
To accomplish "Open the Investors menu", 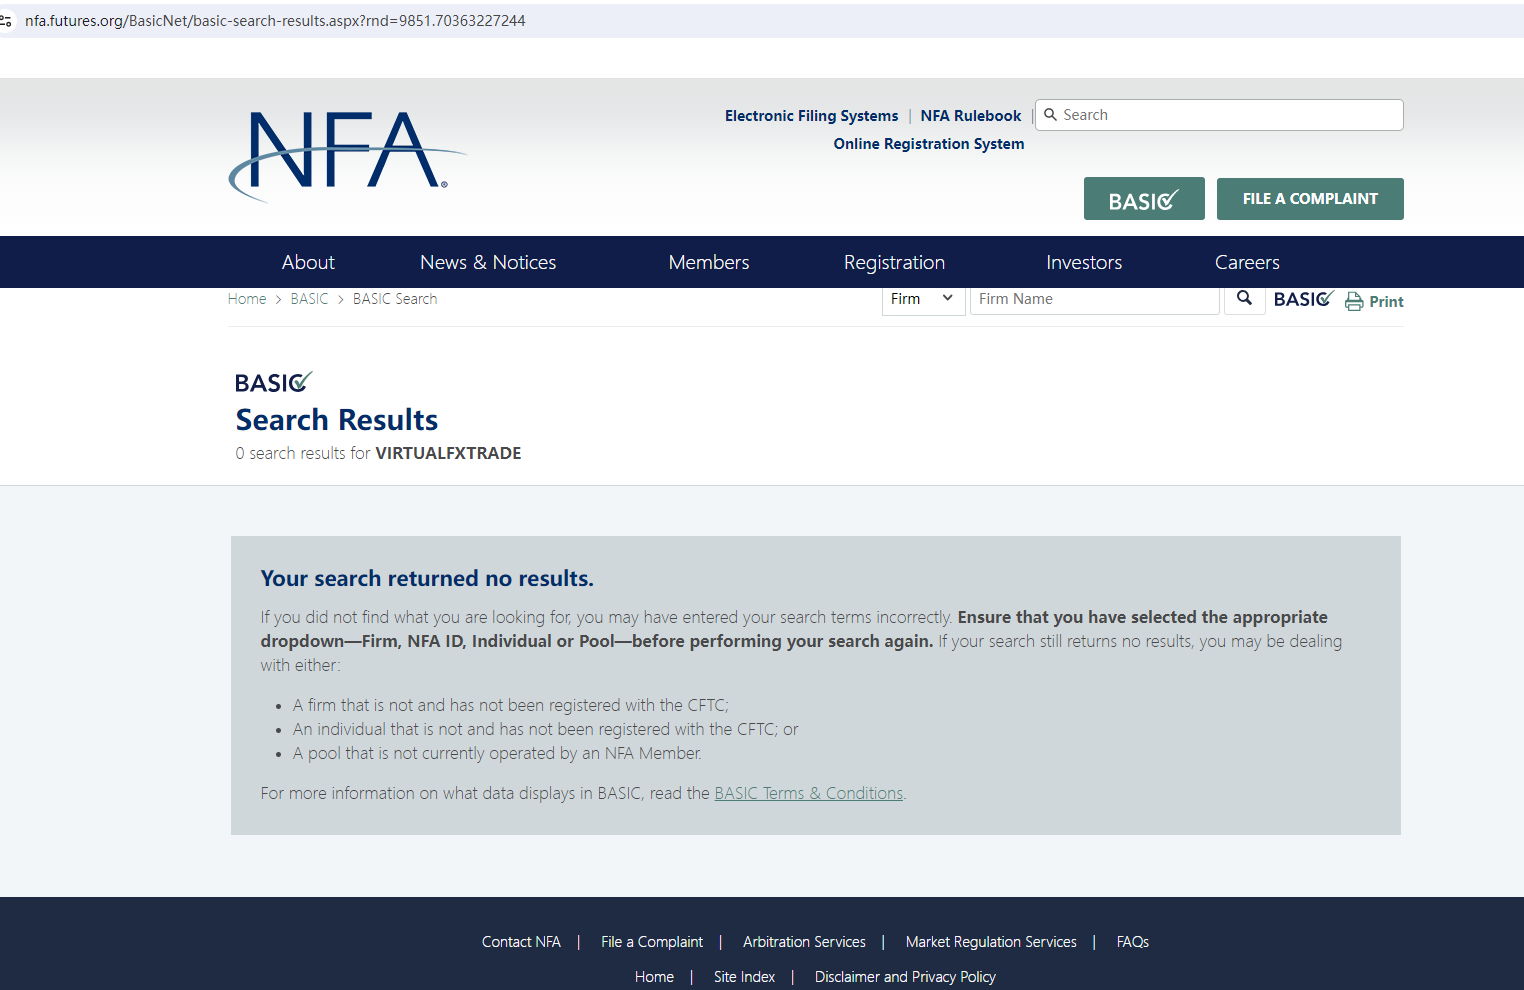I will point(1084,262).
